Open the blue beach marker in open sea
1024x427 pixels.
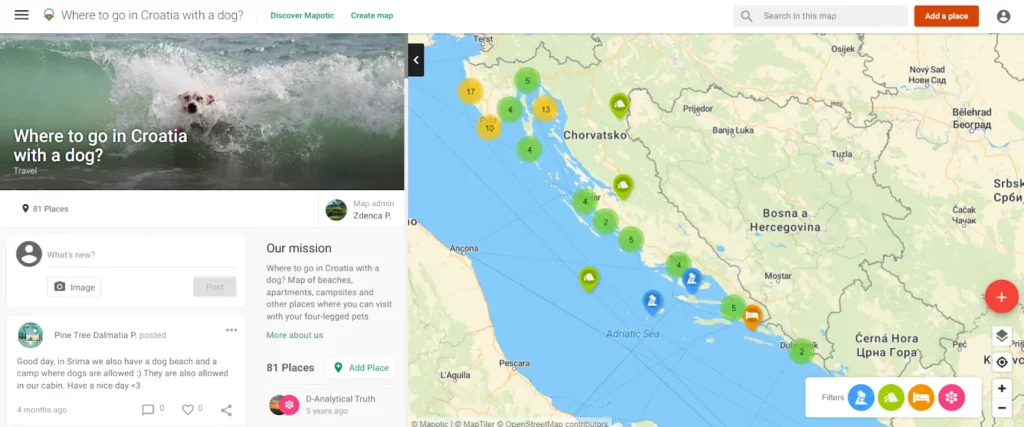pyautogui.click(x=652, y=302)
